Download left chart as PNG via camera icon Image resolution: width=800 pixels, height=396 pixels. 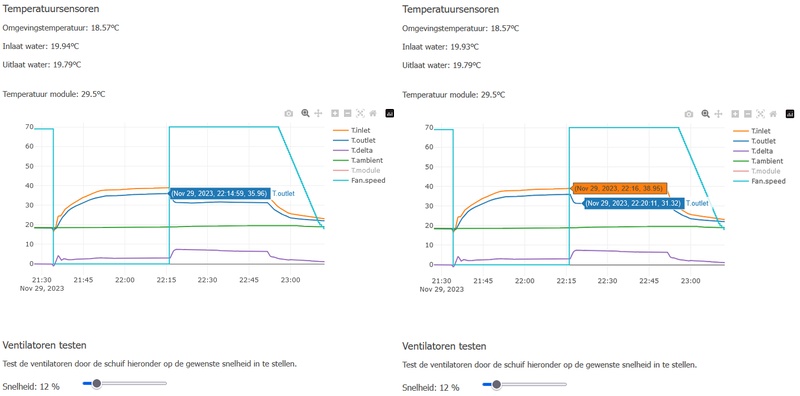coord(289,113)
